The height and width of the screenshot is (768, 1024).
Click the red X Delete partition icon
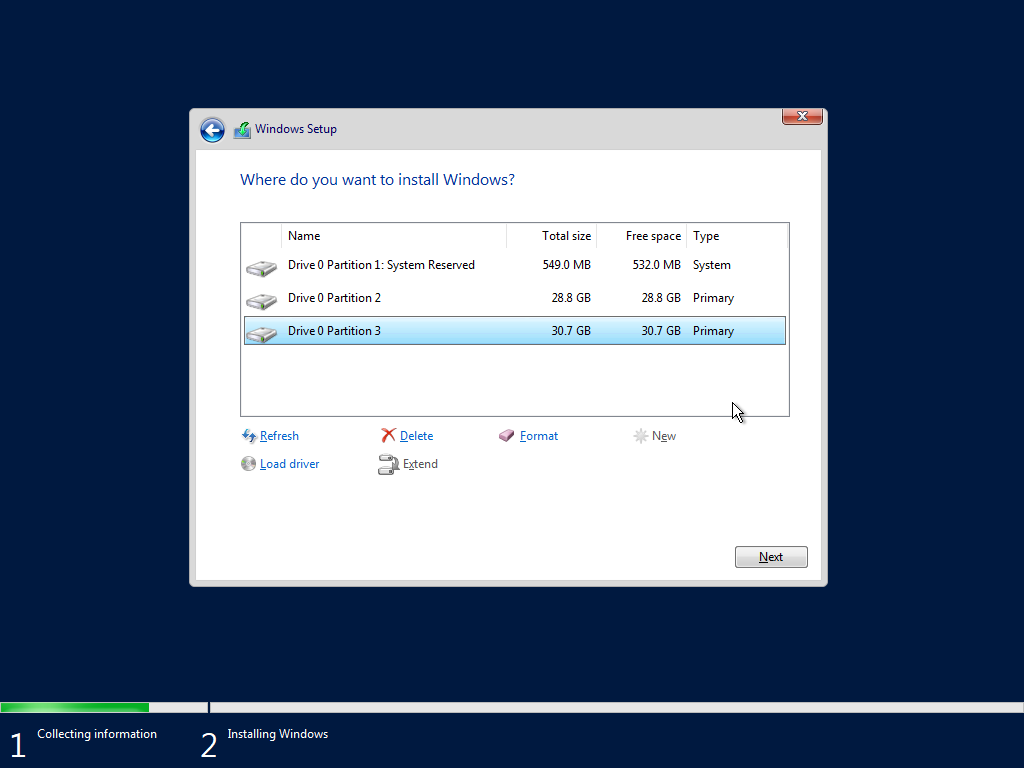390,435
